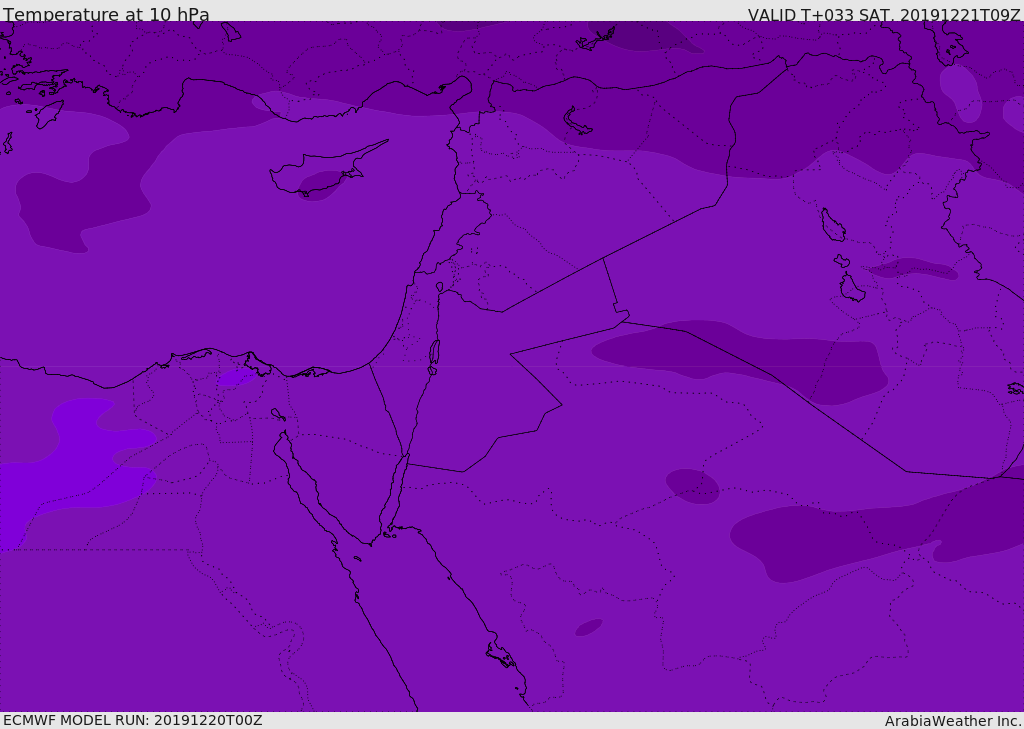Click the 'ECMWF MODEL RUN: 20191220T00Z' text

(x=133, y=720)
